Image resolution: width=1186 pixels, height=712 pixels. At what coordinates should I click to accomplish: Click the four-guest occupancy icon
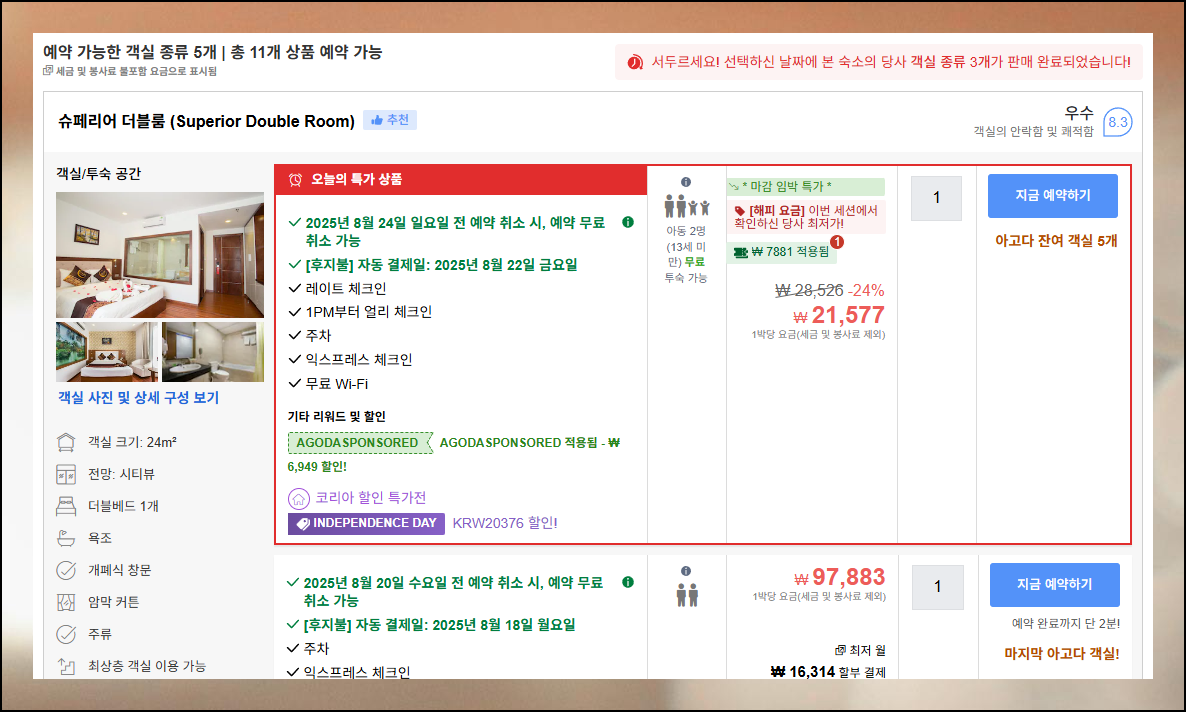pyautogui.click(x=687, y=206)
